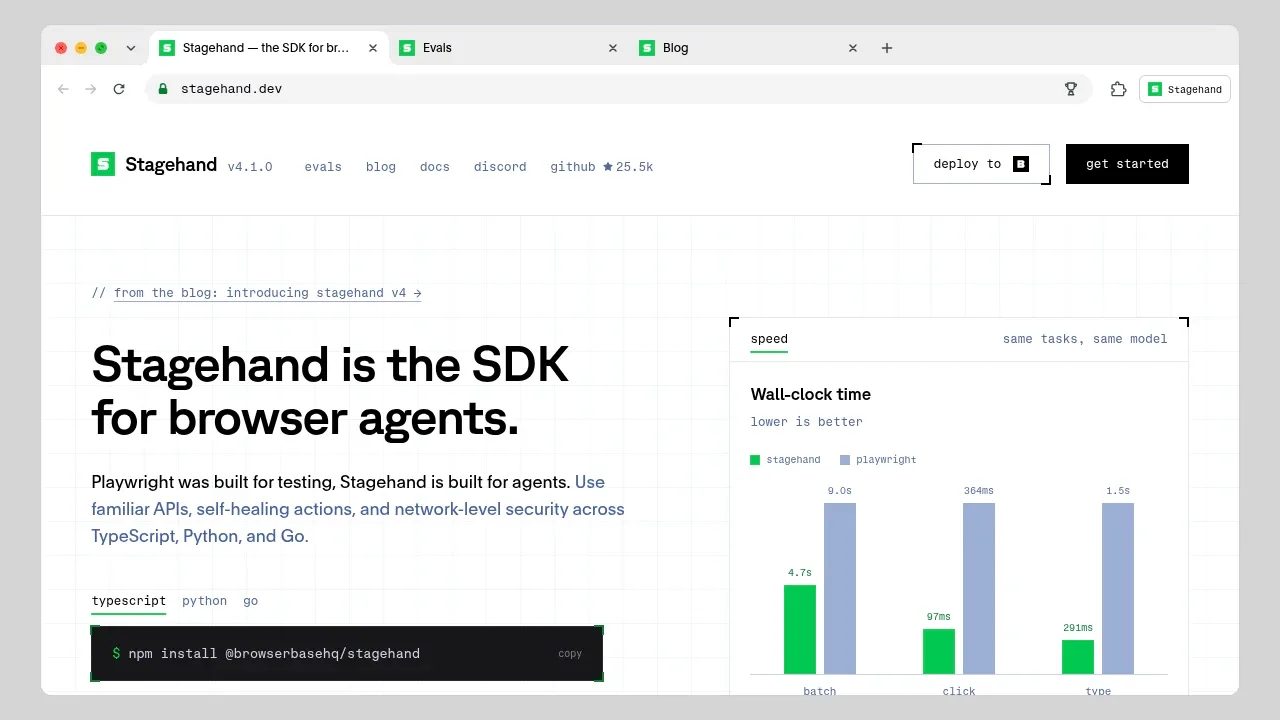The image size is (1280, 720).
Task: Click the get started button
Action: (x=1127, y=164)
